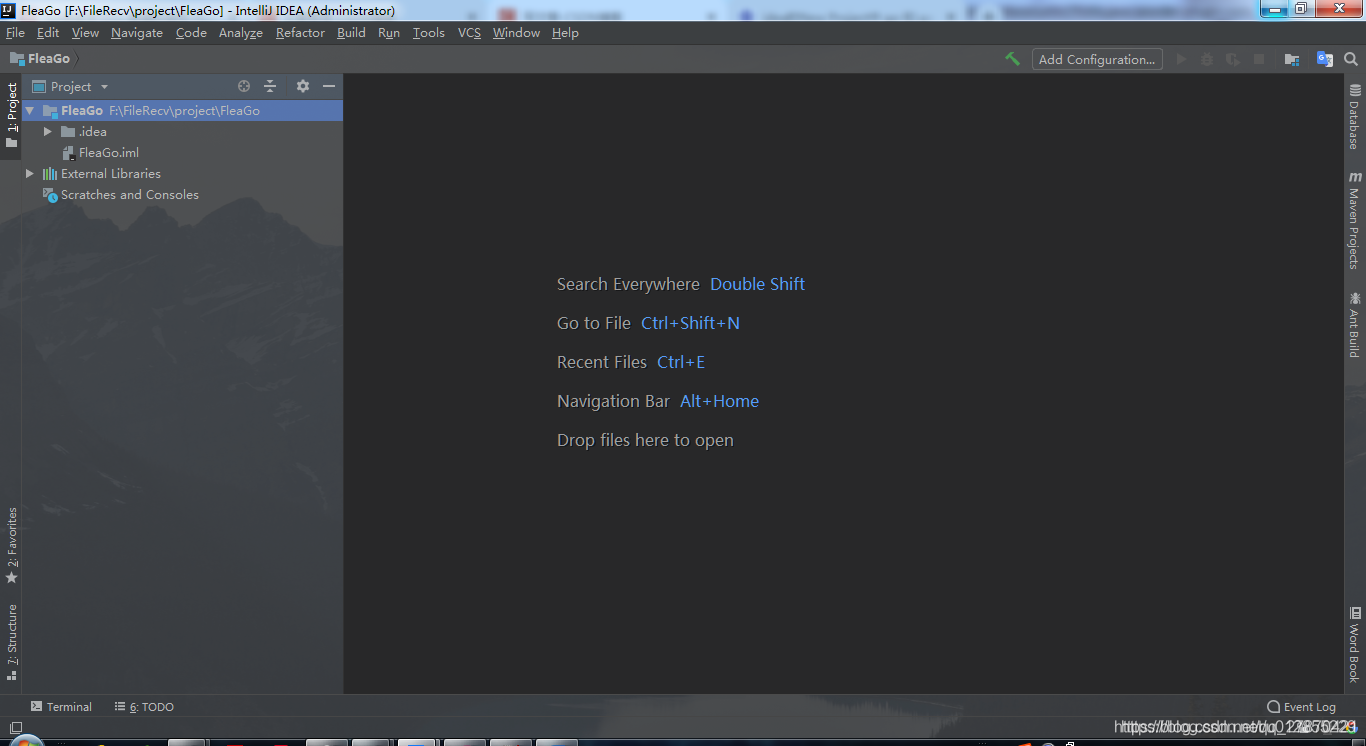
Task: Click the FleaGo.iml file icon
Action: [69, 153]
